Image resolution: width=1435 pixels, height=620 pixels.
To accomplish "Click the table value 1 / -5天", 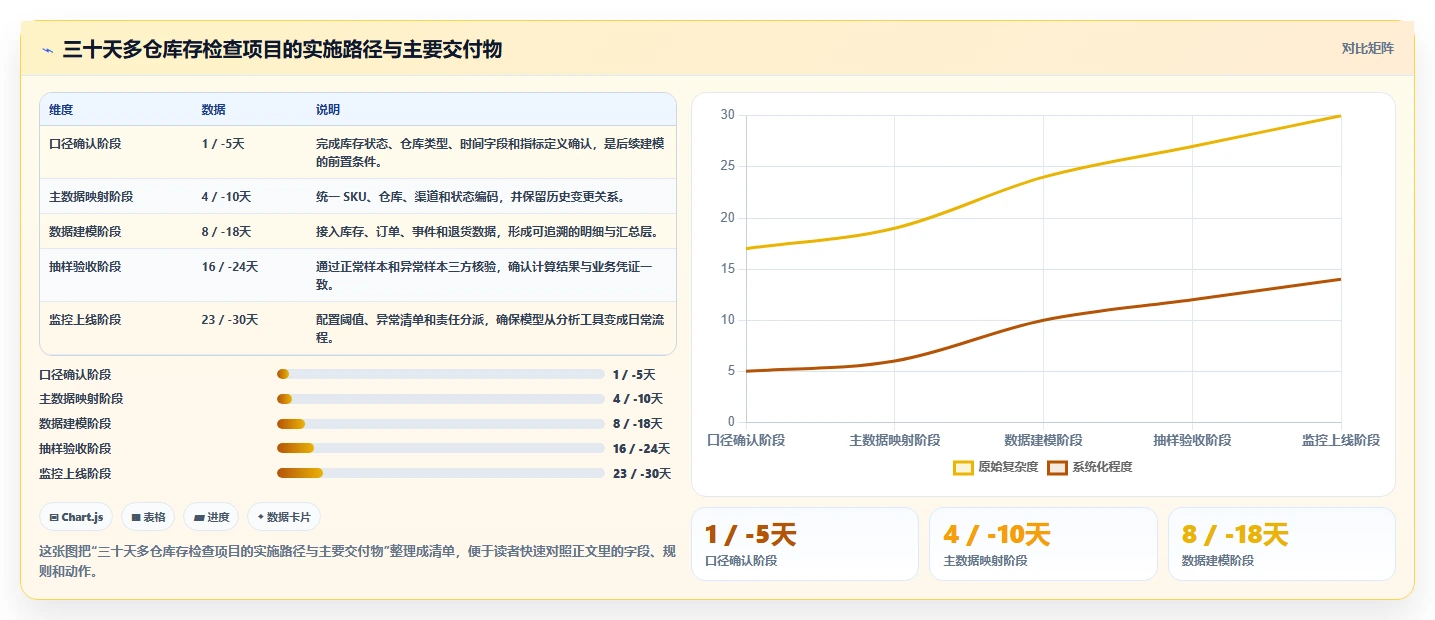I will point(223,144).
